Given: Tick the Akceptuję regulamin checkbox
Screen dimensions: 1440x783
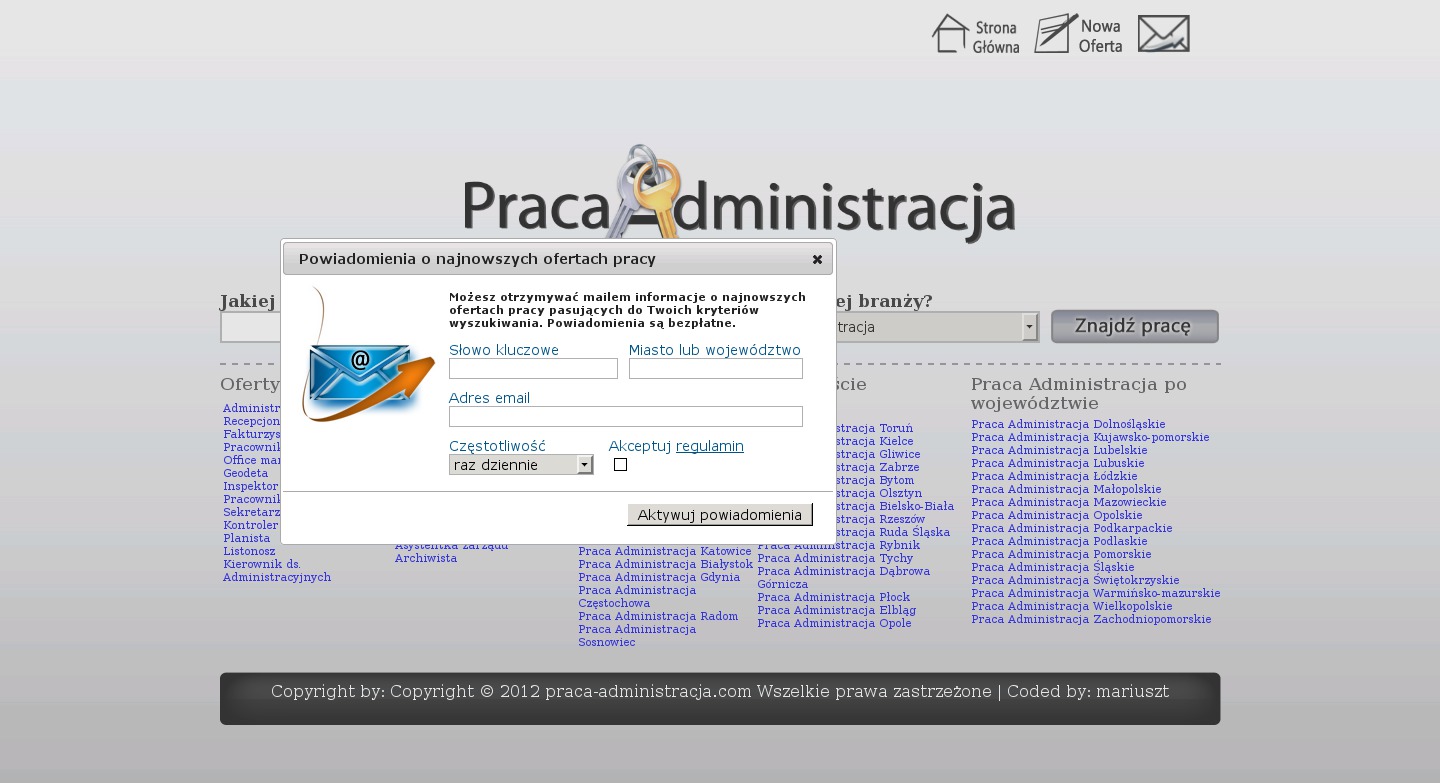Looking at the screenshot, I should click(x=620, y=465).
